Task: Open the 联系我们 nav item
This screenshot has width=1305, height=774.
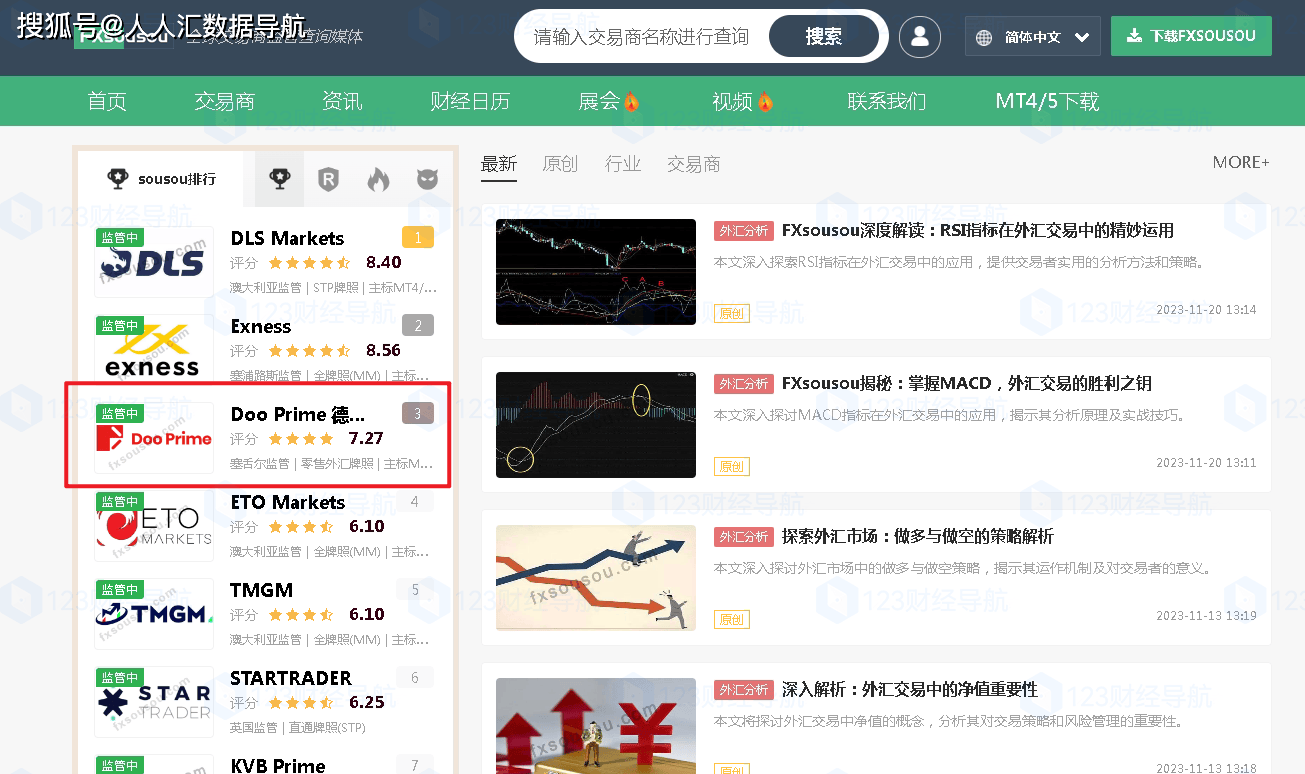Action: click(x=887, y=101)
